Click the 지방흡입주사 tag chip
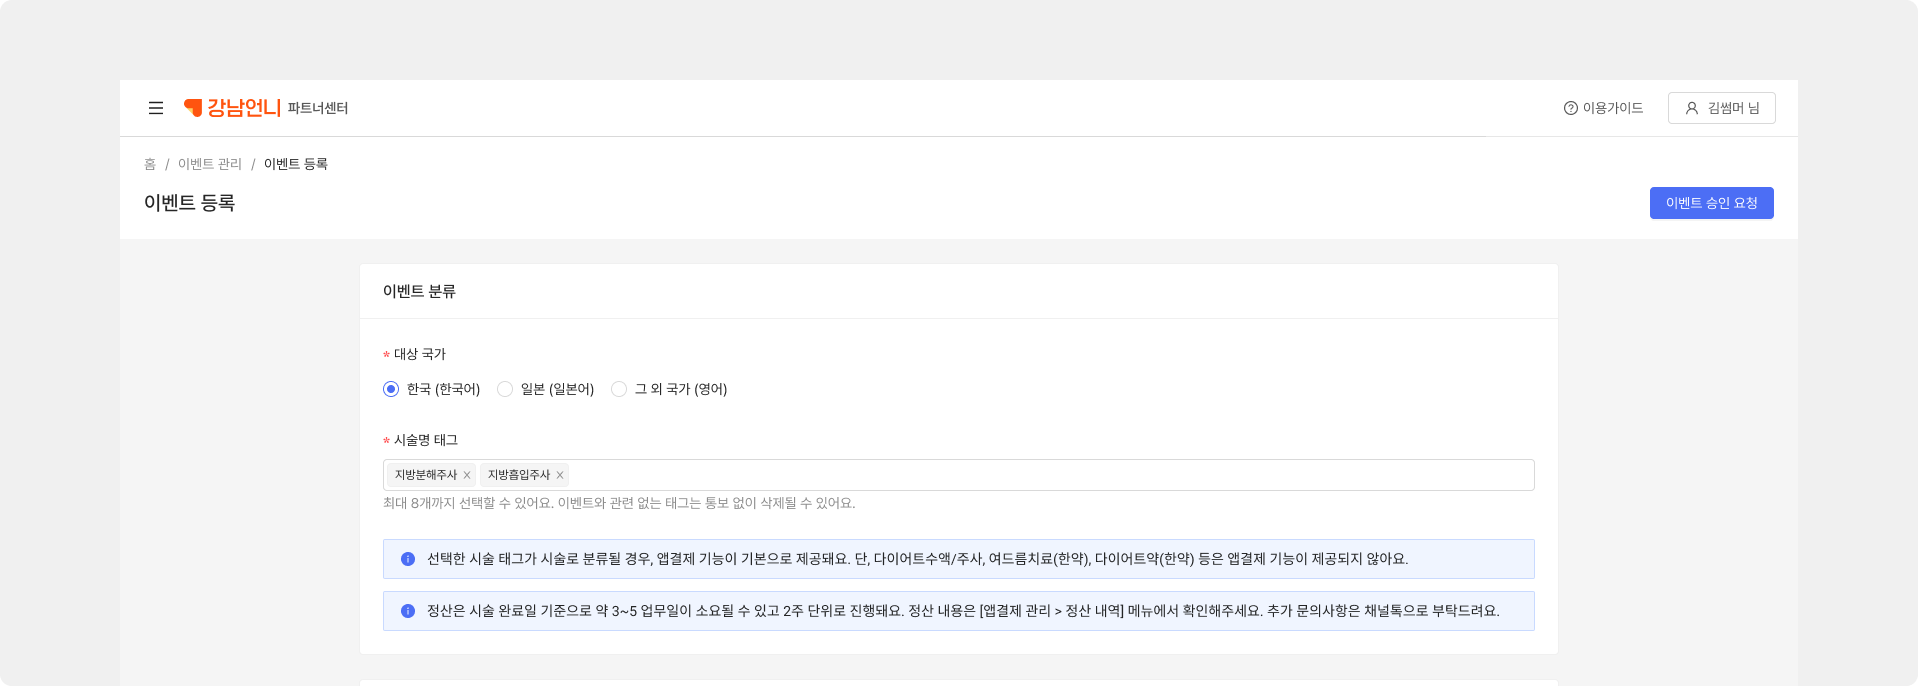The width and height of the screenshot is (1918, 686). [518, 475]
